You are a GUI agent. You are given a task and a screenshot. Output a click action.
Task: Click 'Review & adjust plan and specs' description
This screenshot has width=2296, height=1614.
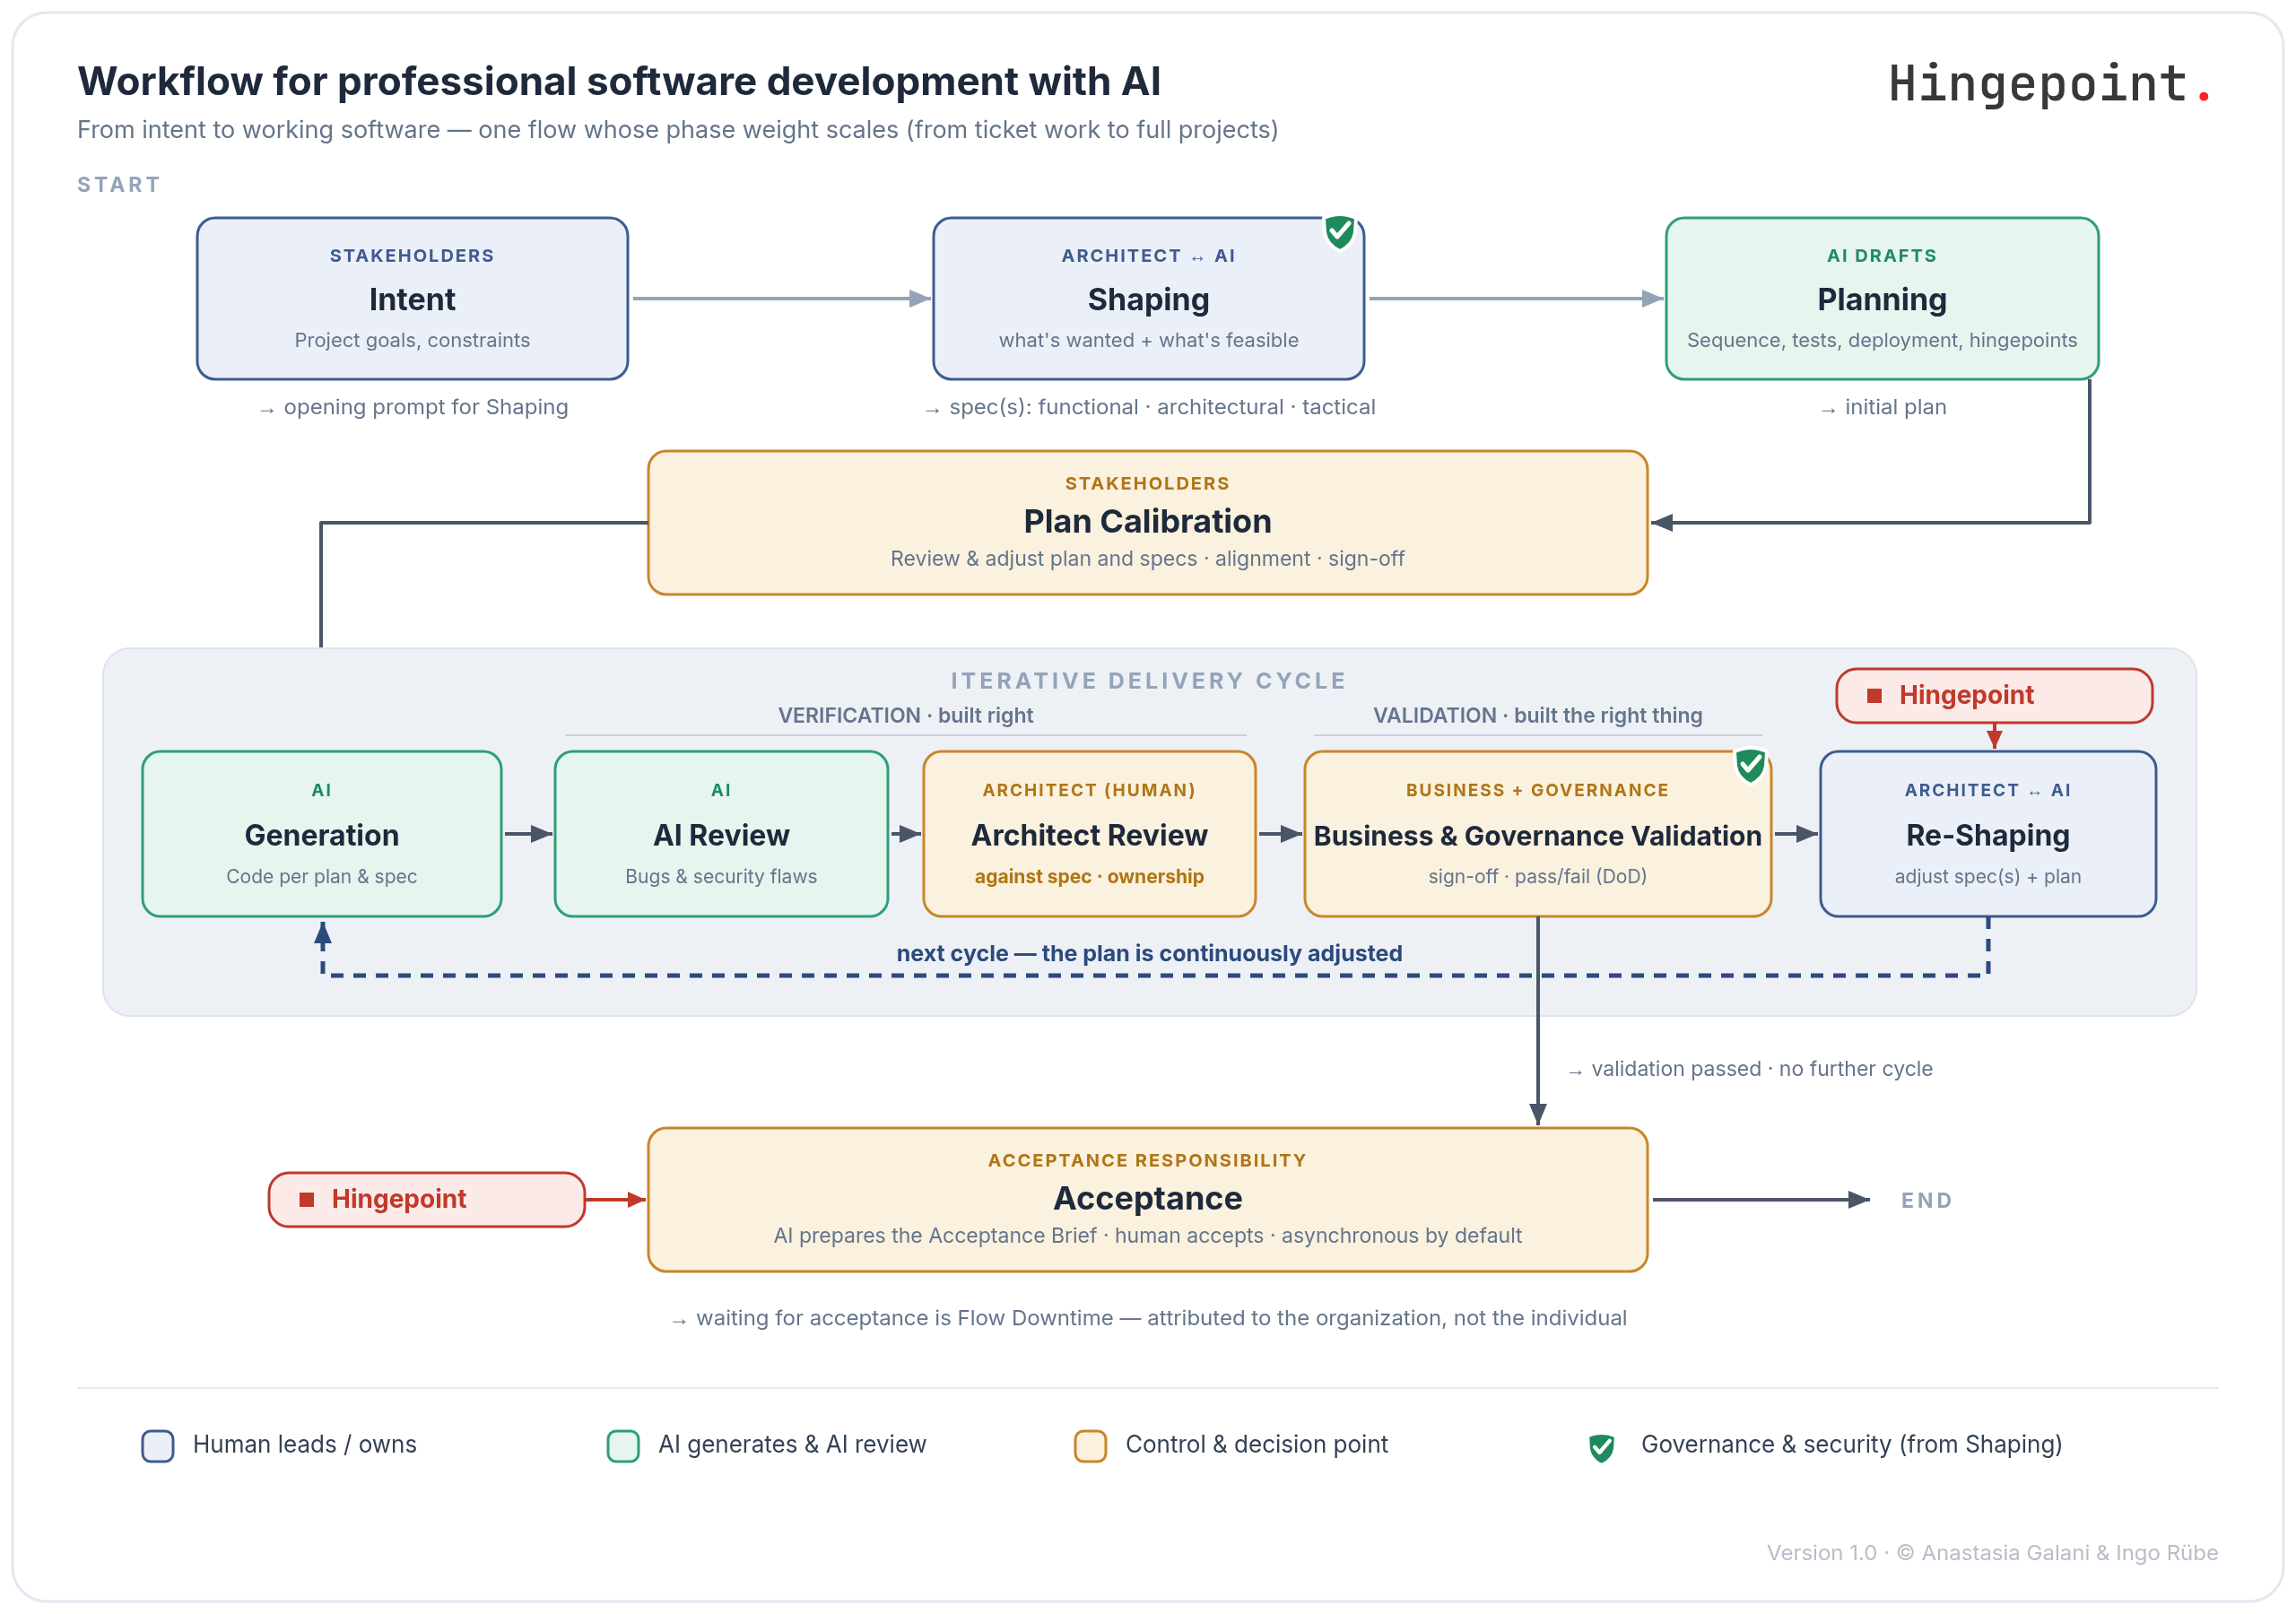tap(1043, 559)
